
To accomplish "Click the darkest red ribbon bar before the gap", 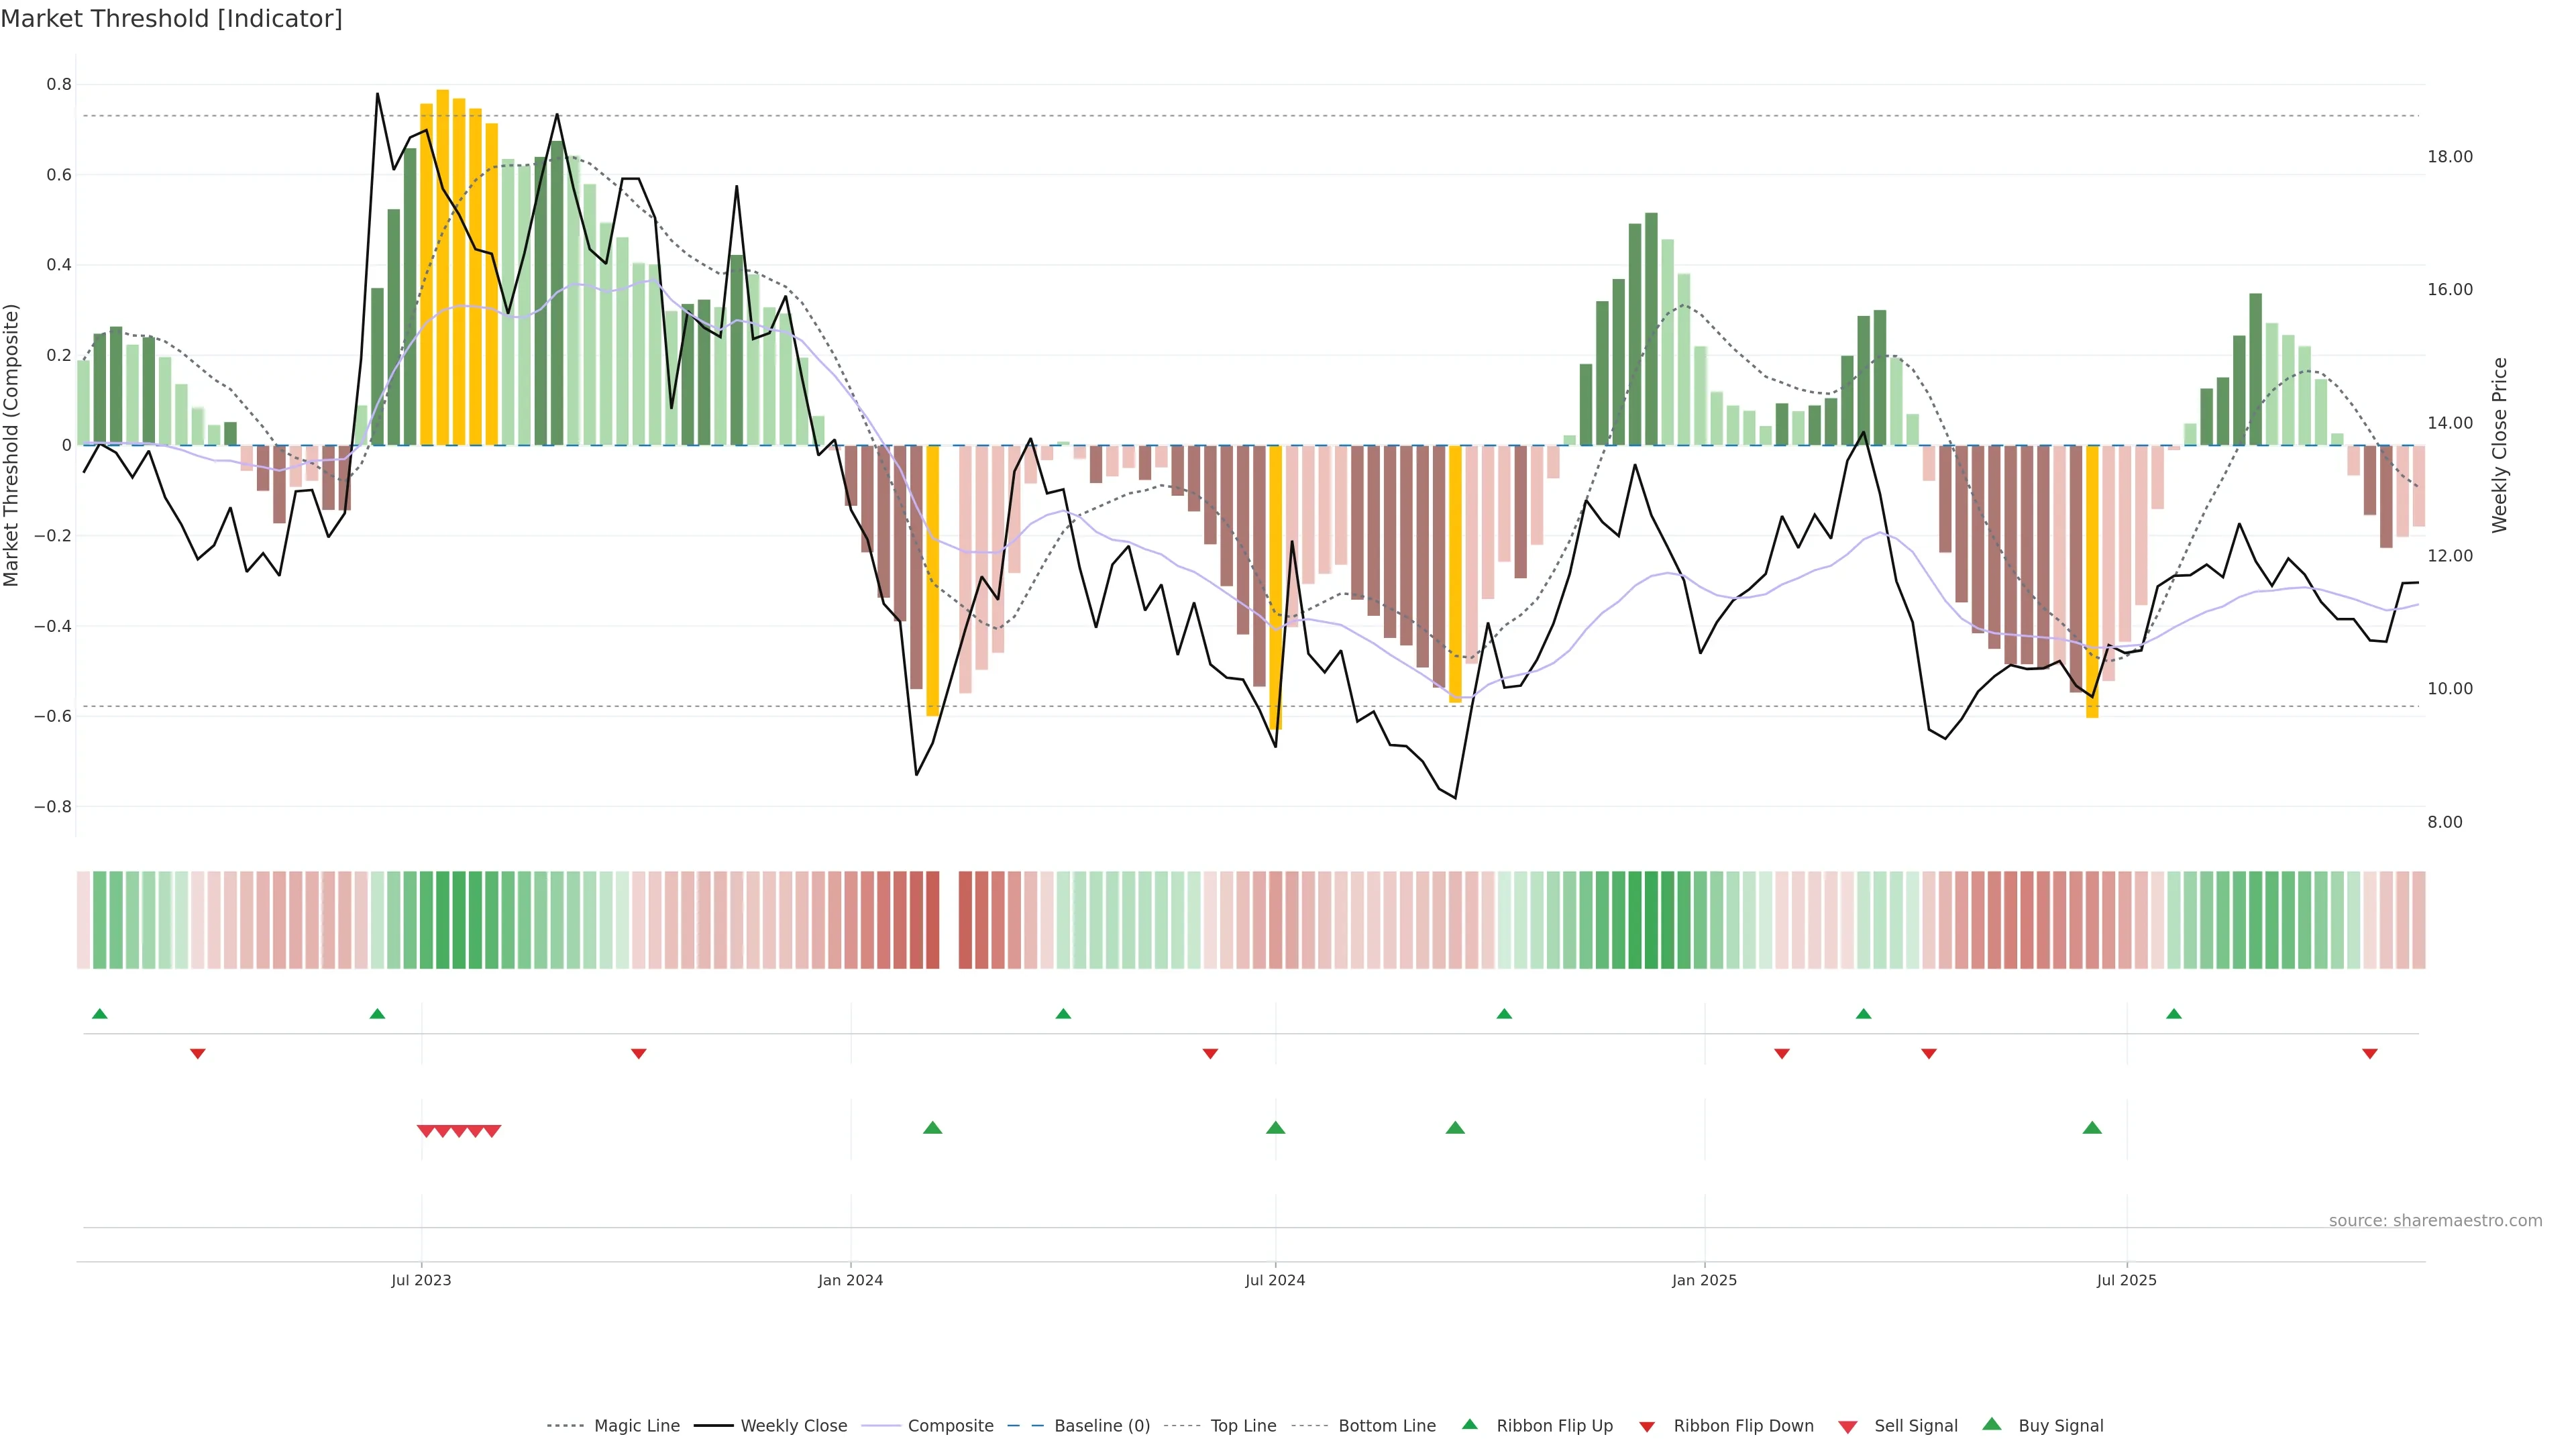I will 932,920.
